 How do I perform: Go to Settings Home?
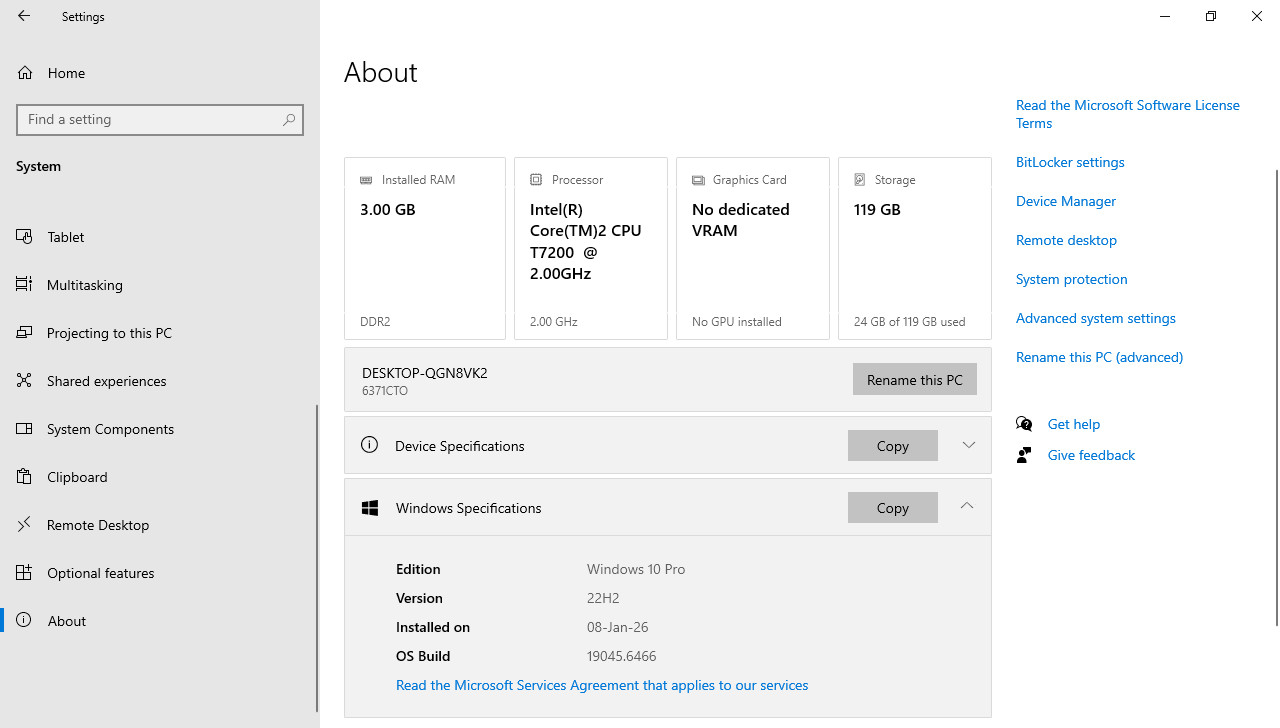tap(160, 73)
